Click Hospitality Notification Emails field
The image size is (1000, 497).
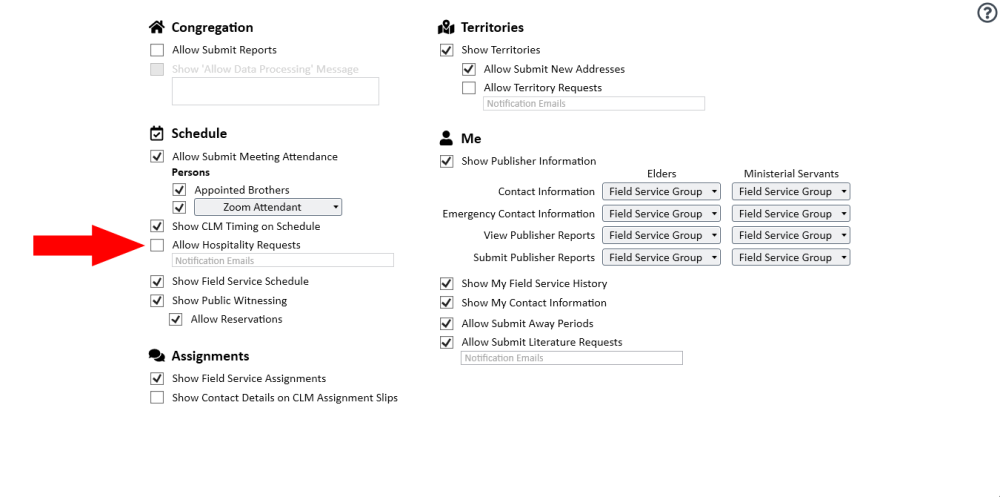click(x=282, y=260)
